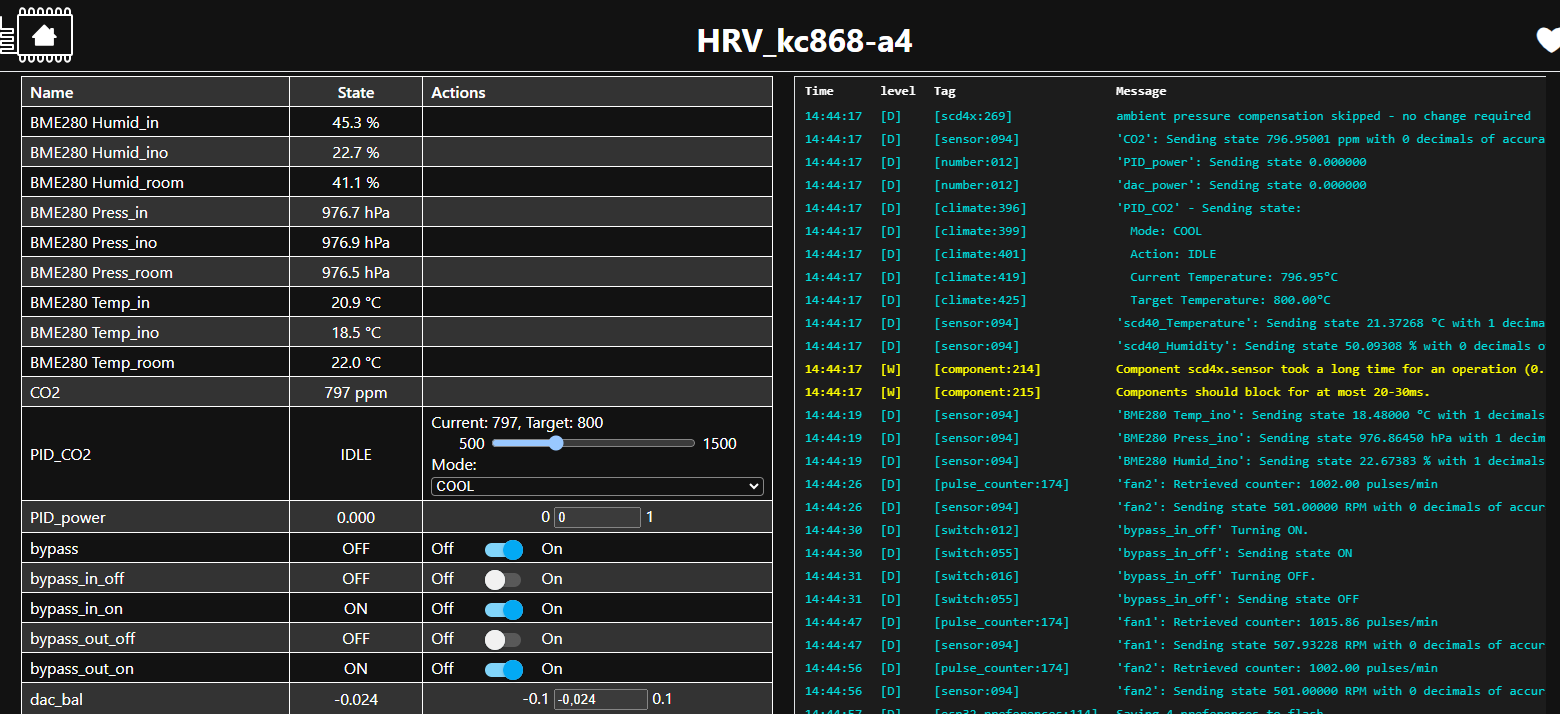
Task: Click log tag switch:016
Action: click(976, 576)
